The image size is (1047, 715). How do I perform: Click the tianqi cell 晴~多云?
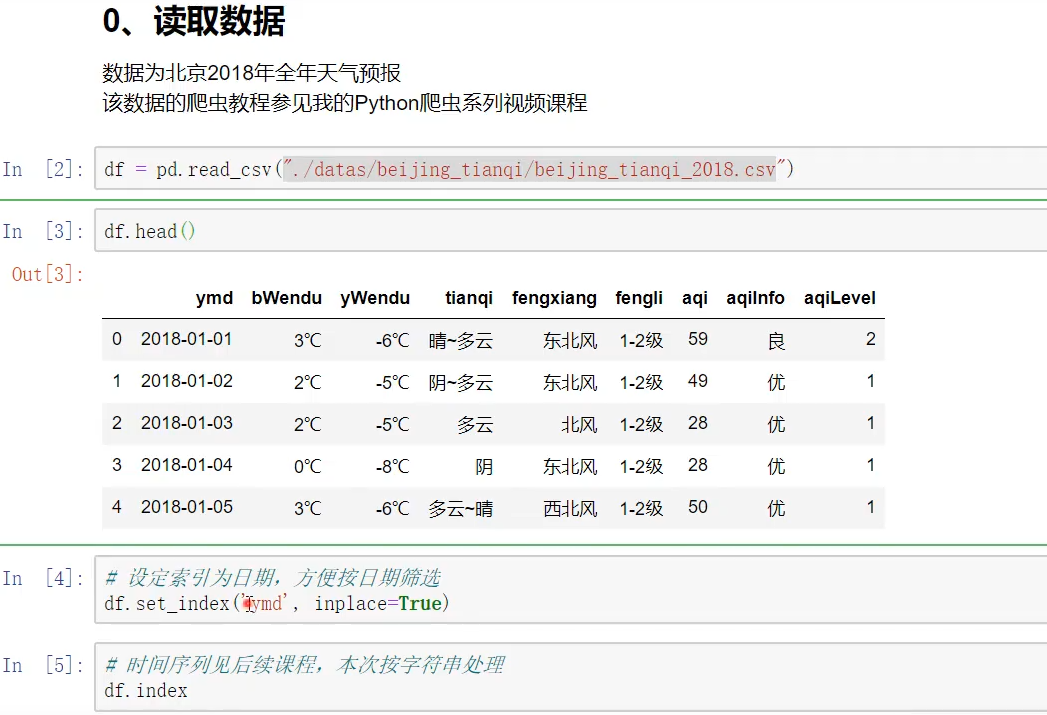(x=461, y=340)
